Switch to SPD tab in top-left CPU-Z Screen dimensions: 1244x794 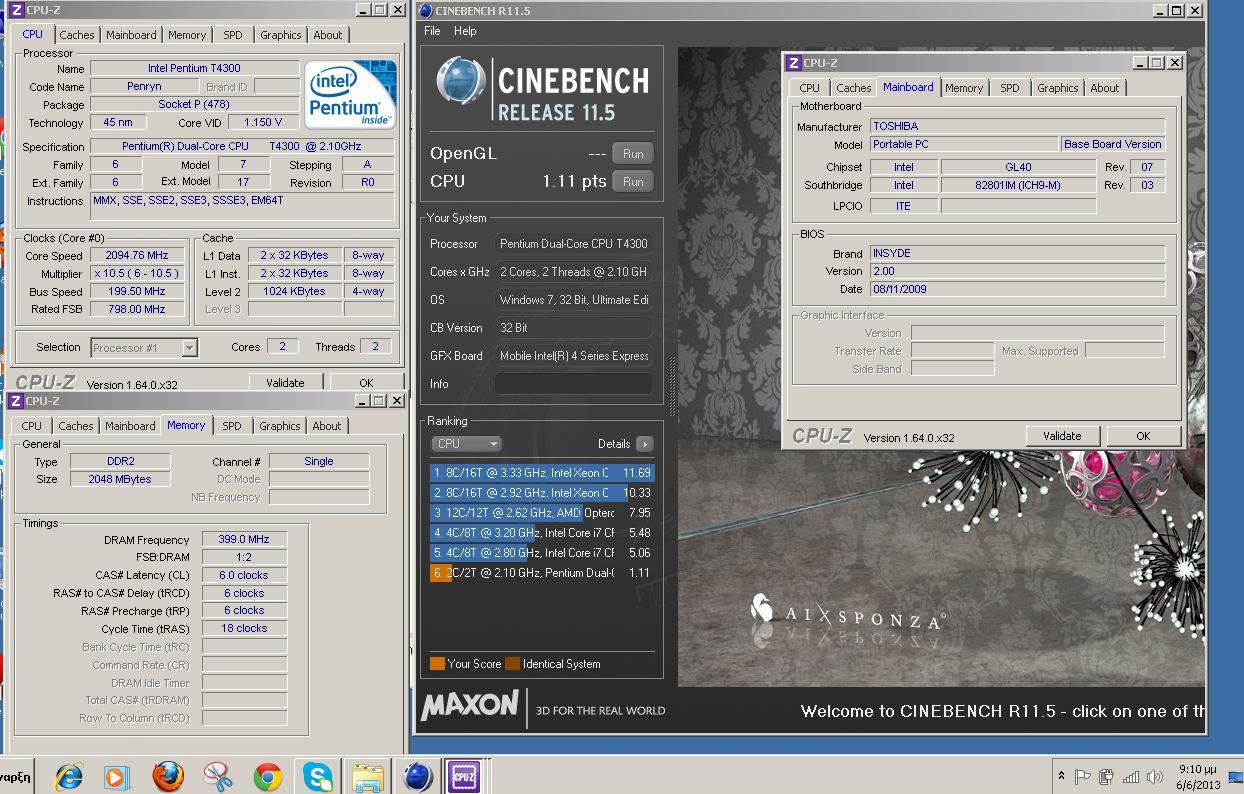coord(233,34)
